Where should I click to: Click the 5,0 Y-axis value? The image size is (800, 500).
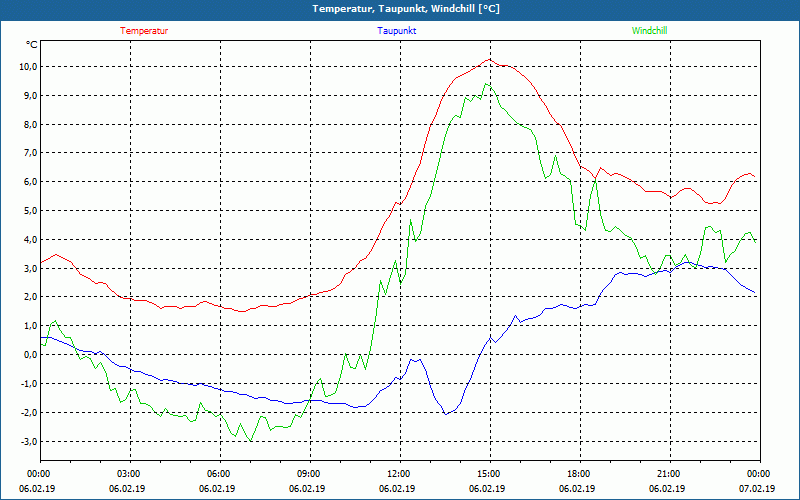[30, 211]
